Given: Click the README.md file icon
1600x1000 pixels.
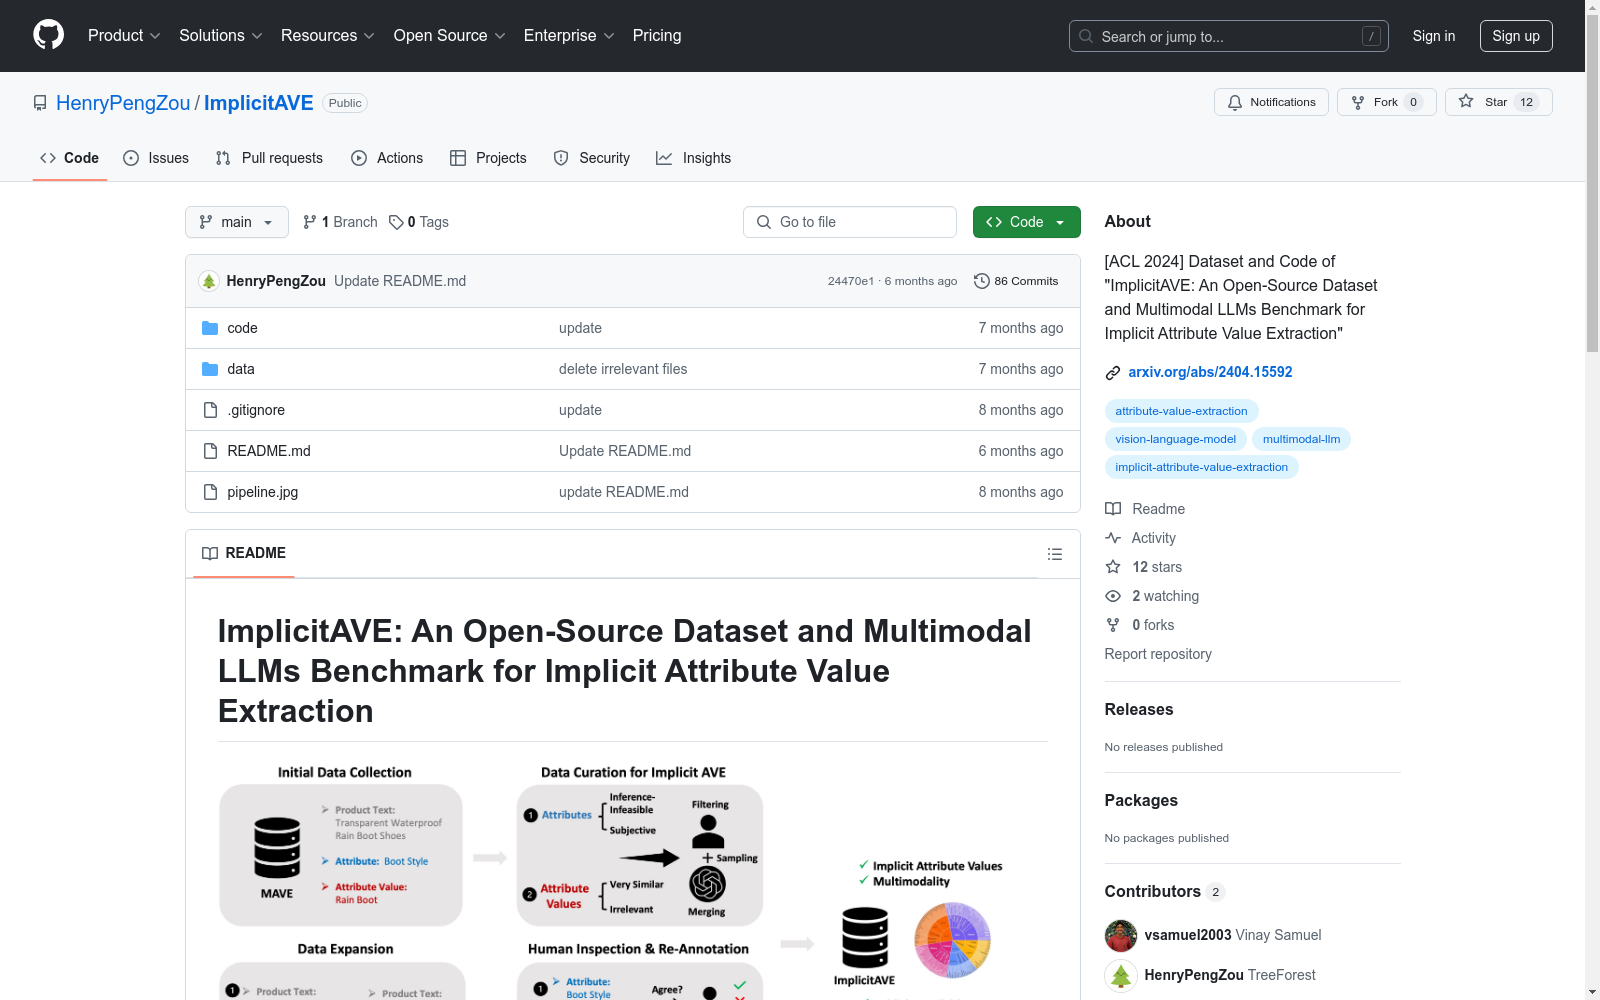Looking at the screenshot, I should [210, 451].
